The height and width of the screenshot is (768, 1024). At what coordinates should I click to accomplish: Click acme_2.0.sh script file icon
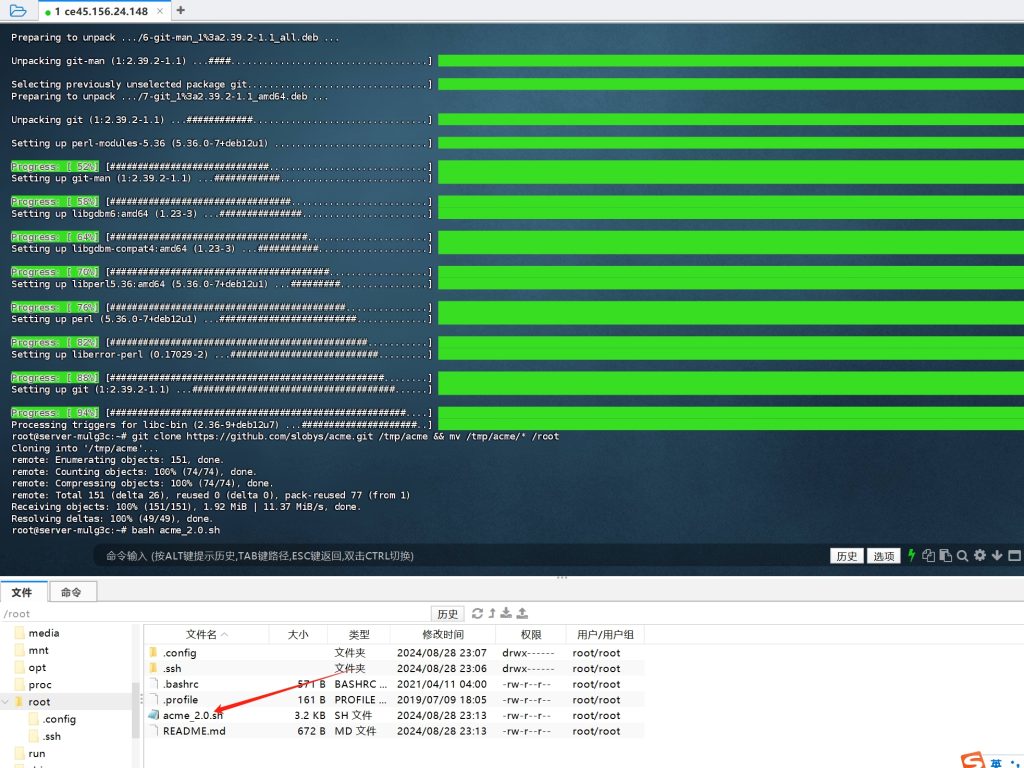[x=153, y=715]
